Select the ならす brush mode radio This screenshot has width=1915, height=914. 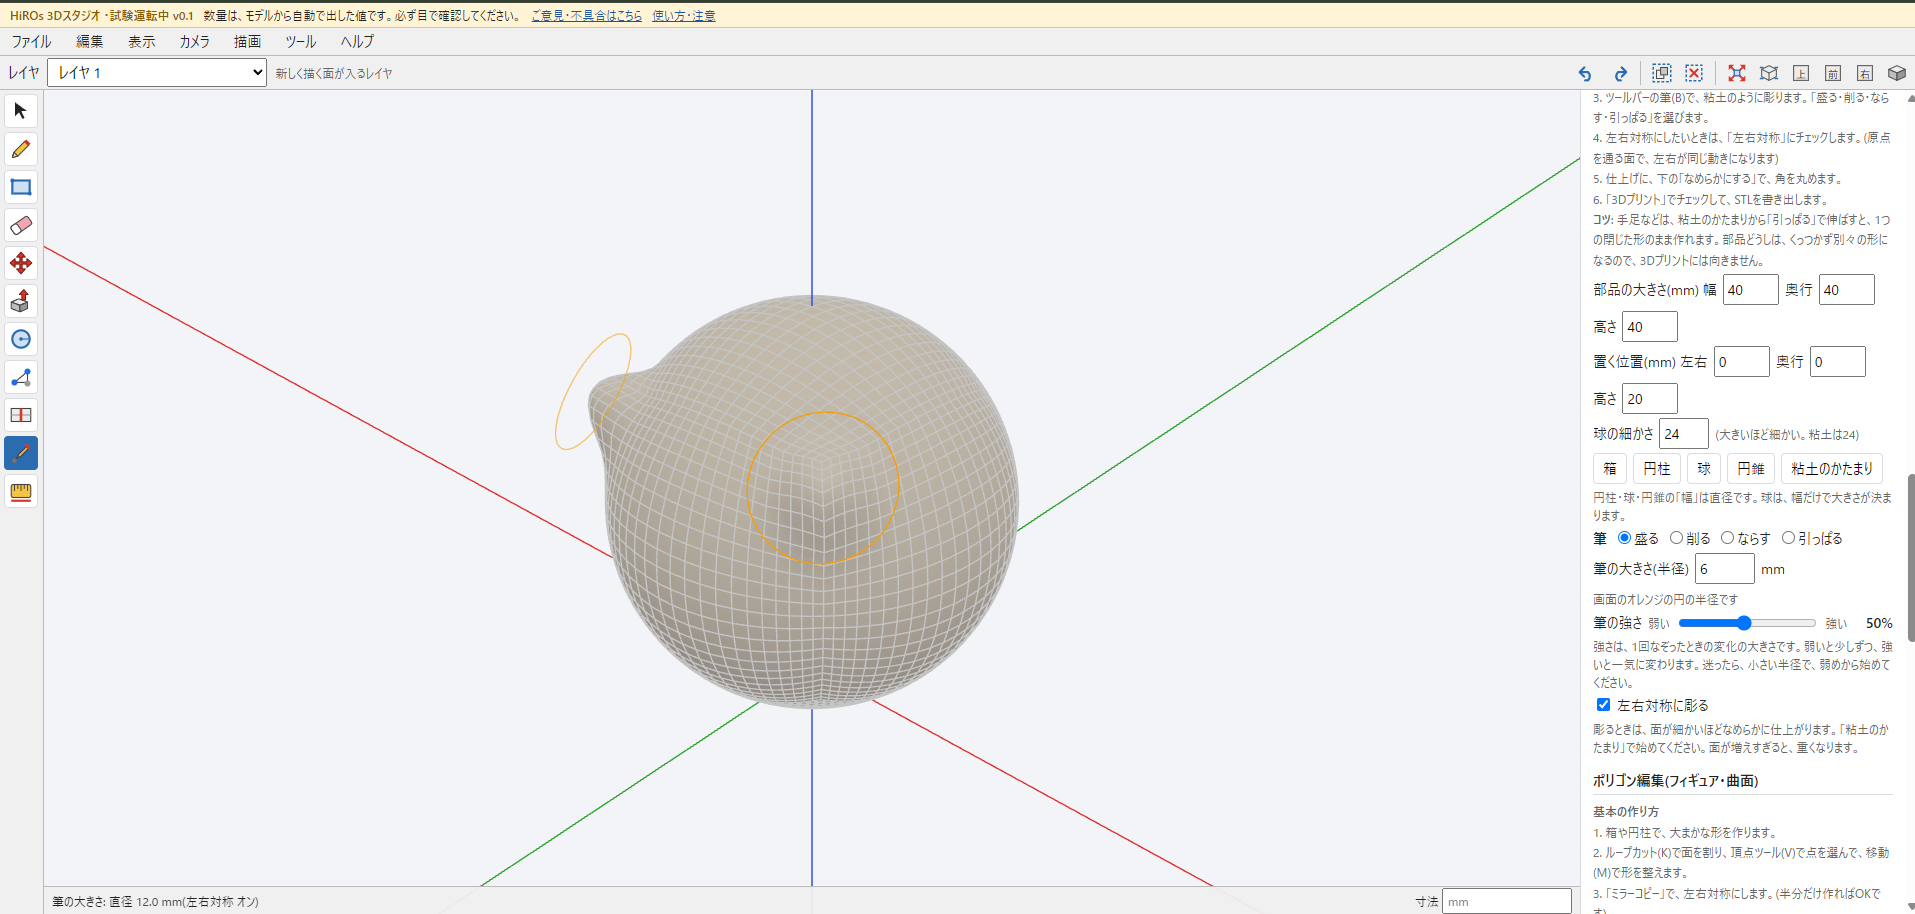(x=1728, y=538)
